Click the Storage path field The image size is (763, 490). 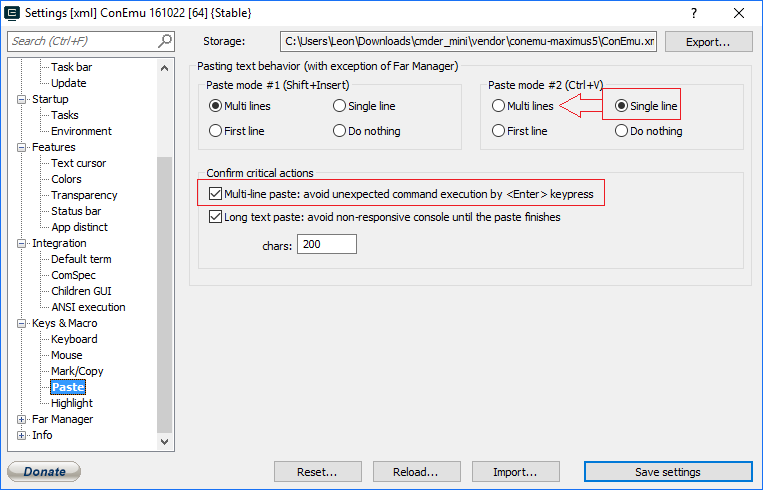(469, 41)
